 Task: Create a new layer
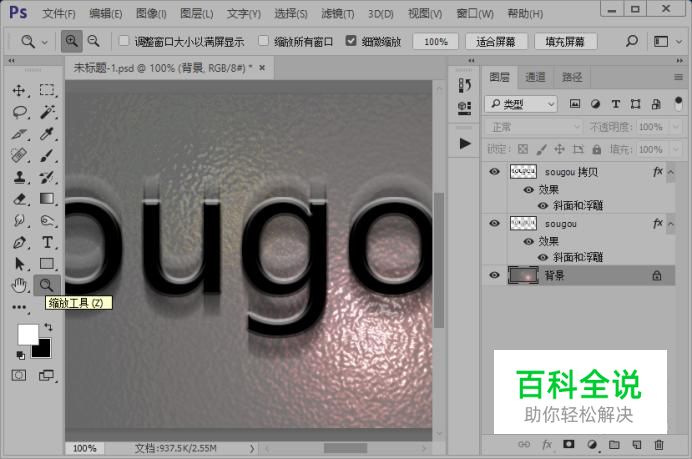636,445
